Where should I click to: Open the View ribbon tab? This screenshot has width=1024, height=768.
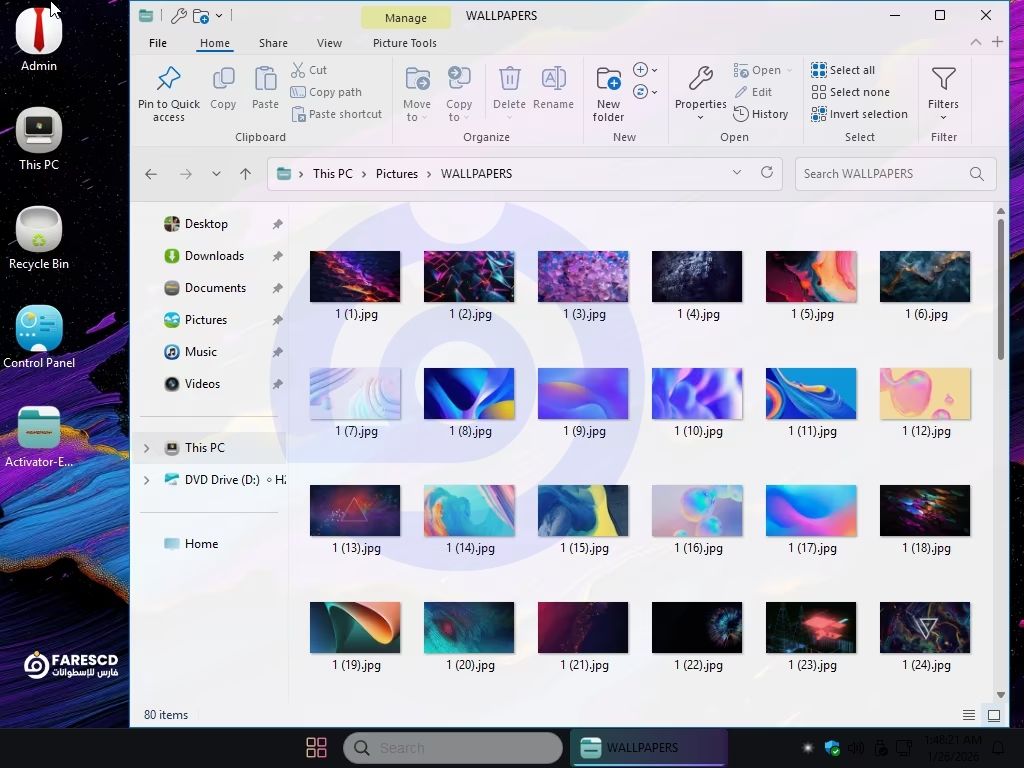329,43
